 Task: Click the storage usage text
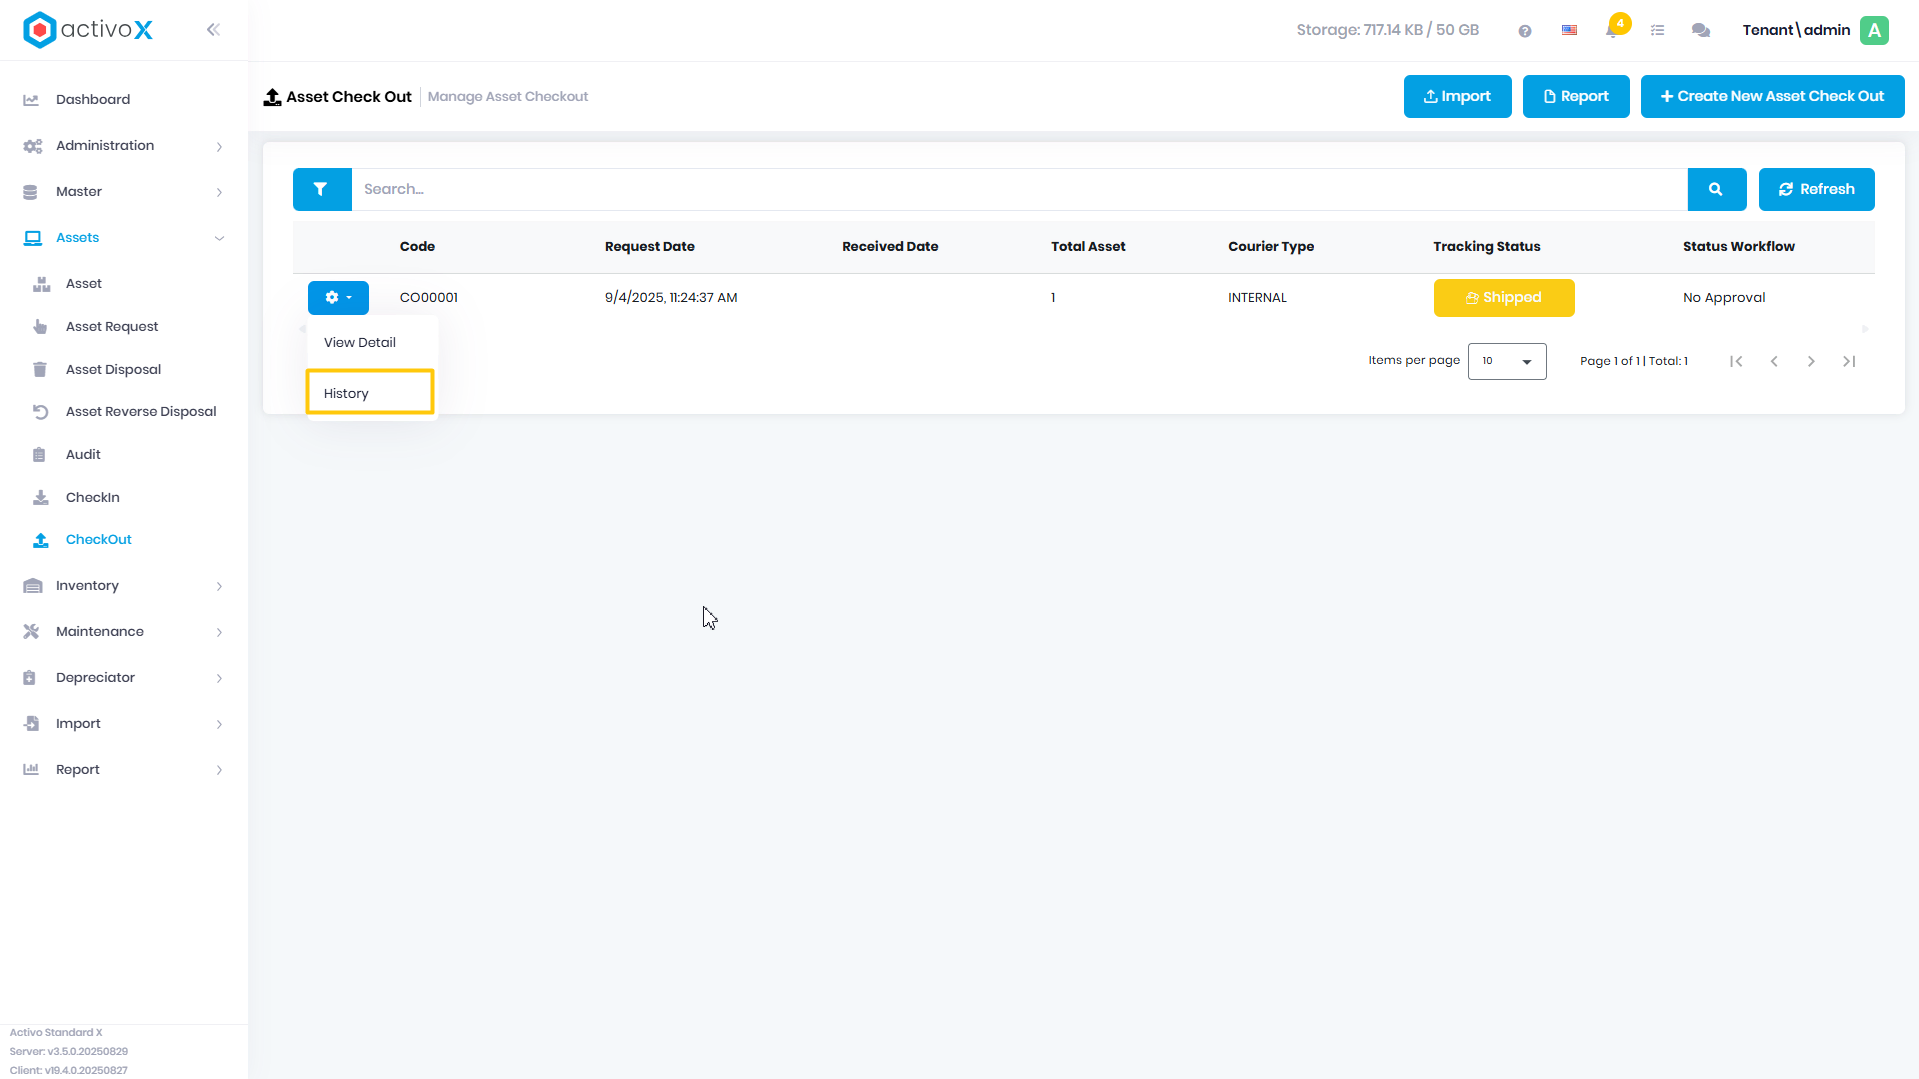coord(1388,30)
